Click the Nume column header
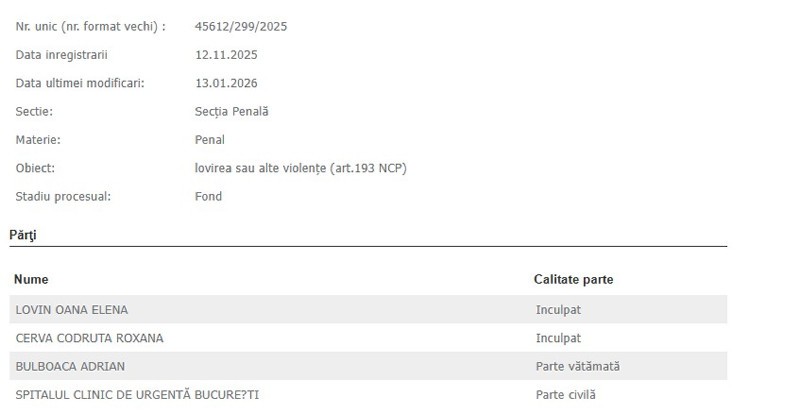 click(31, 280)
